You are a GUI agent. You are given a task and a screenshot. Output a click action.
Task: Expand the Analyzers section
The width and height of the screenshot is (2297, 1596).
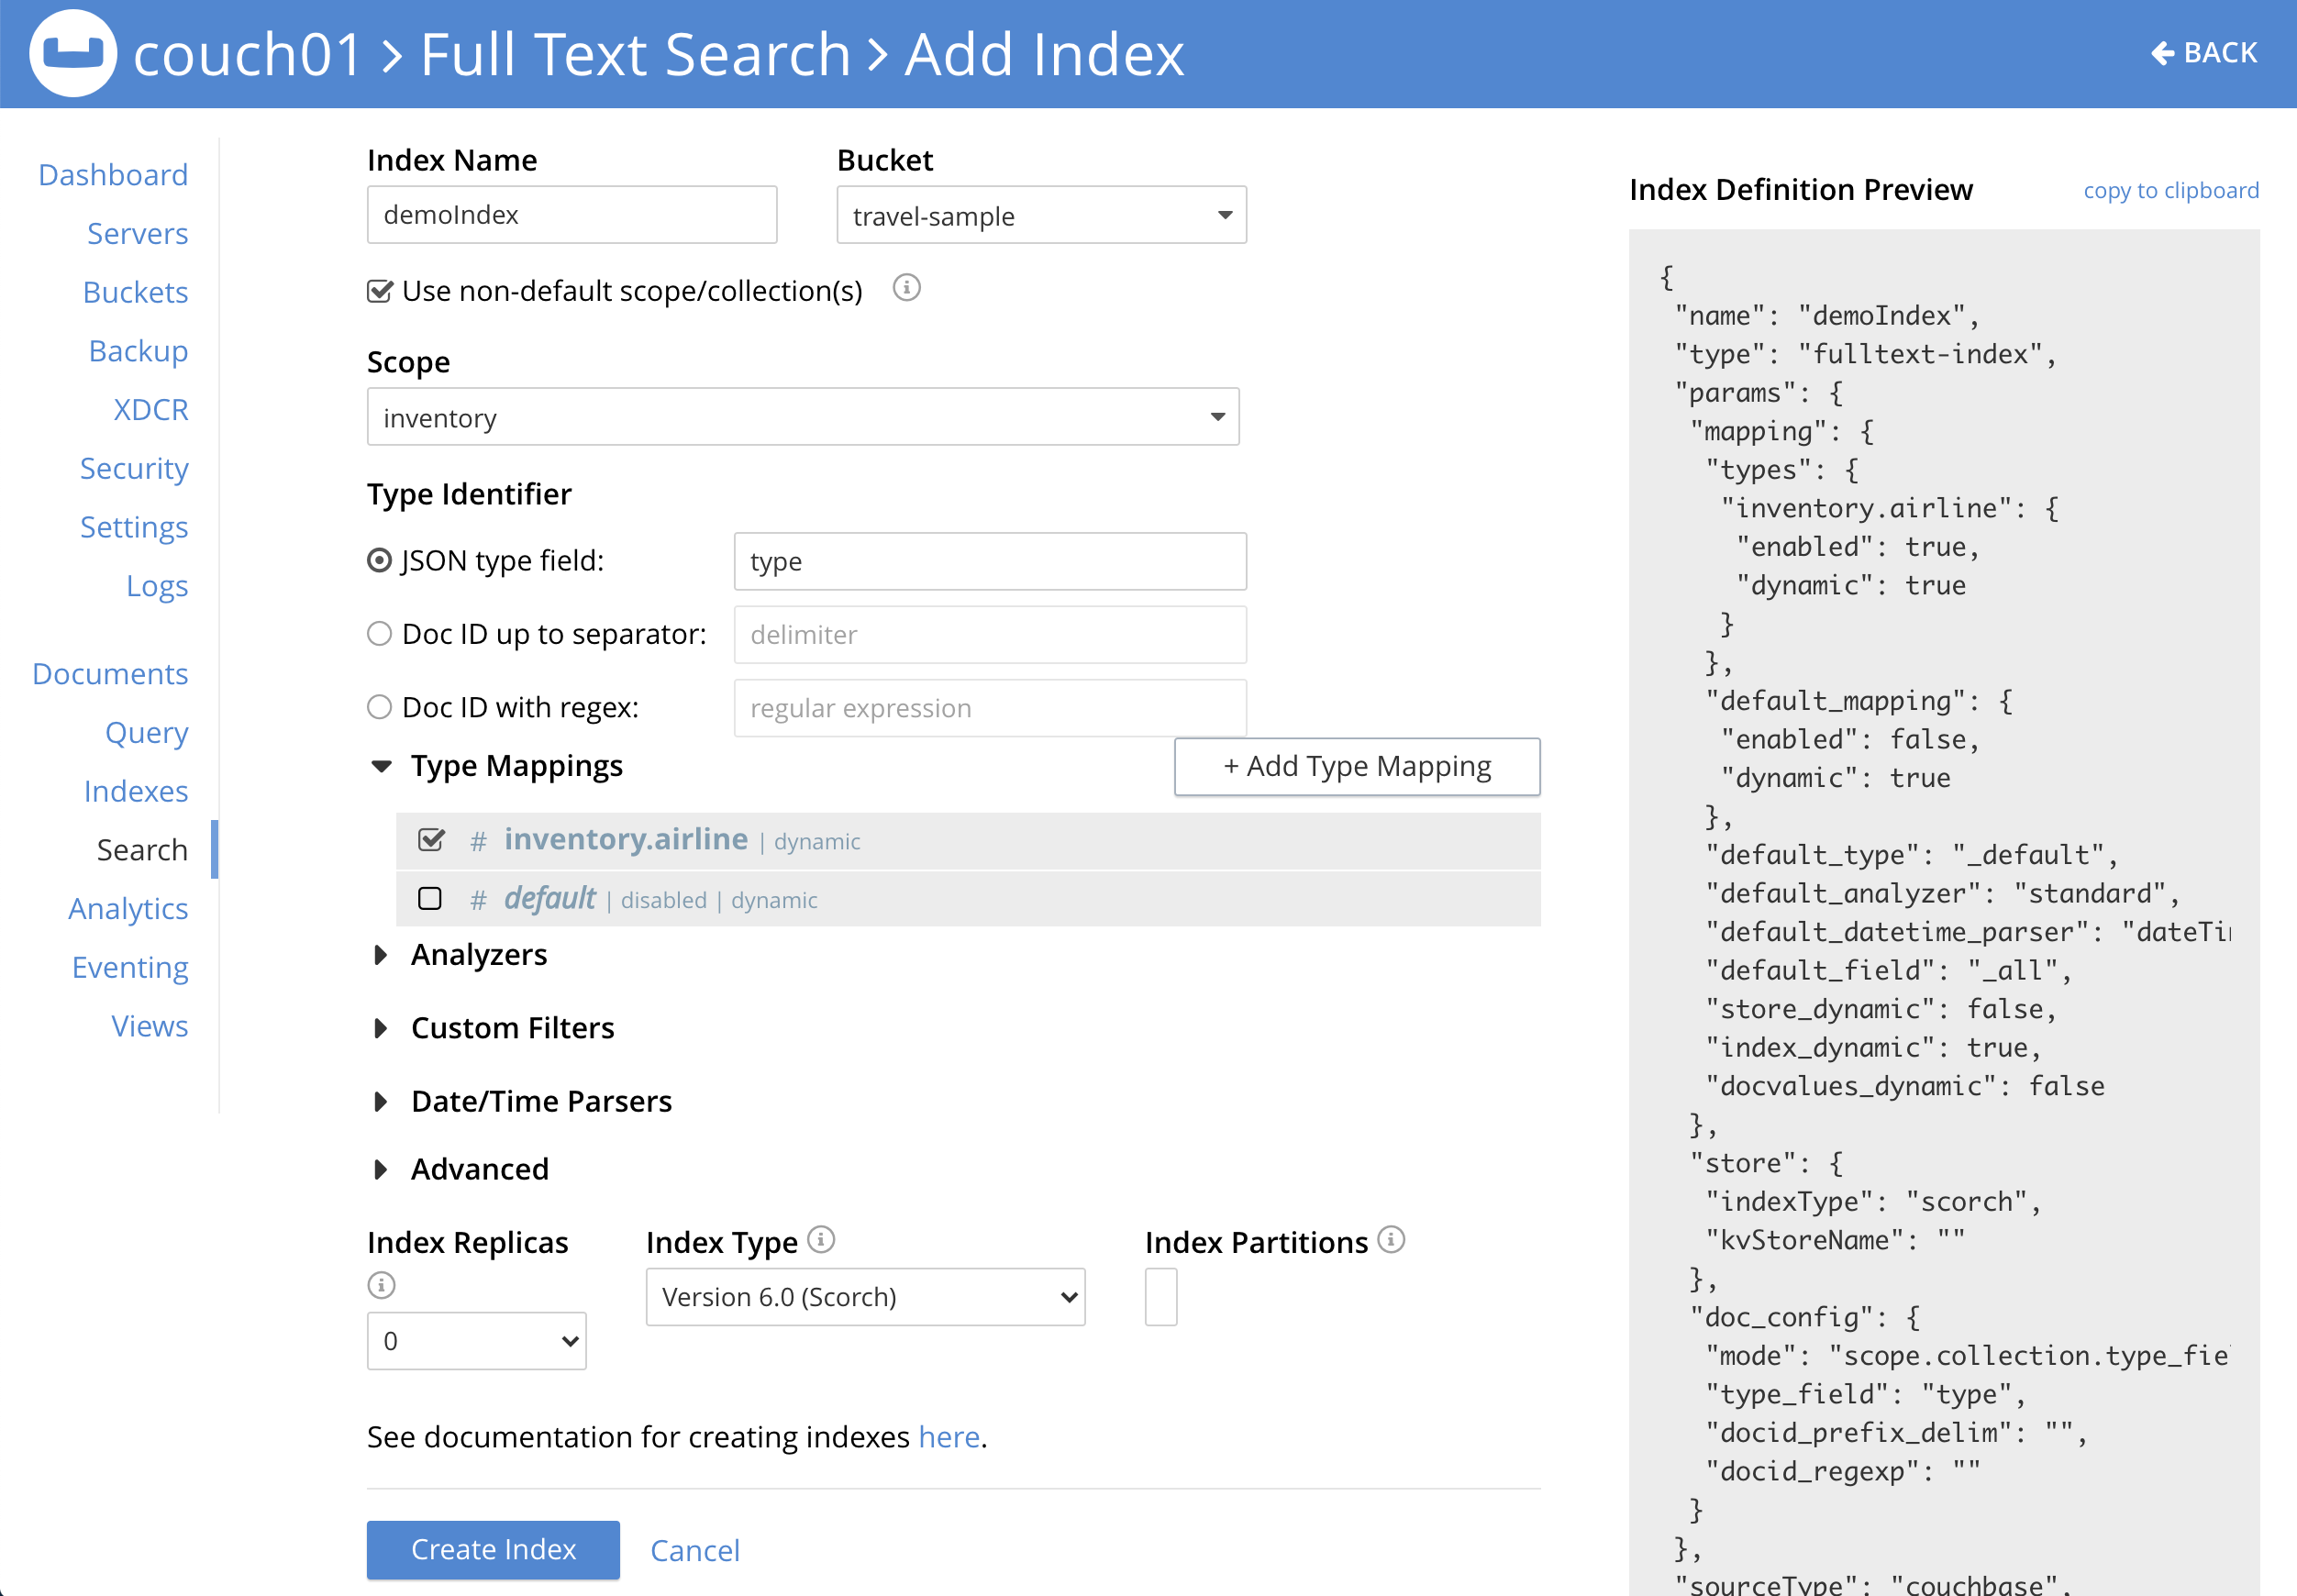click(x=381, y=955)
